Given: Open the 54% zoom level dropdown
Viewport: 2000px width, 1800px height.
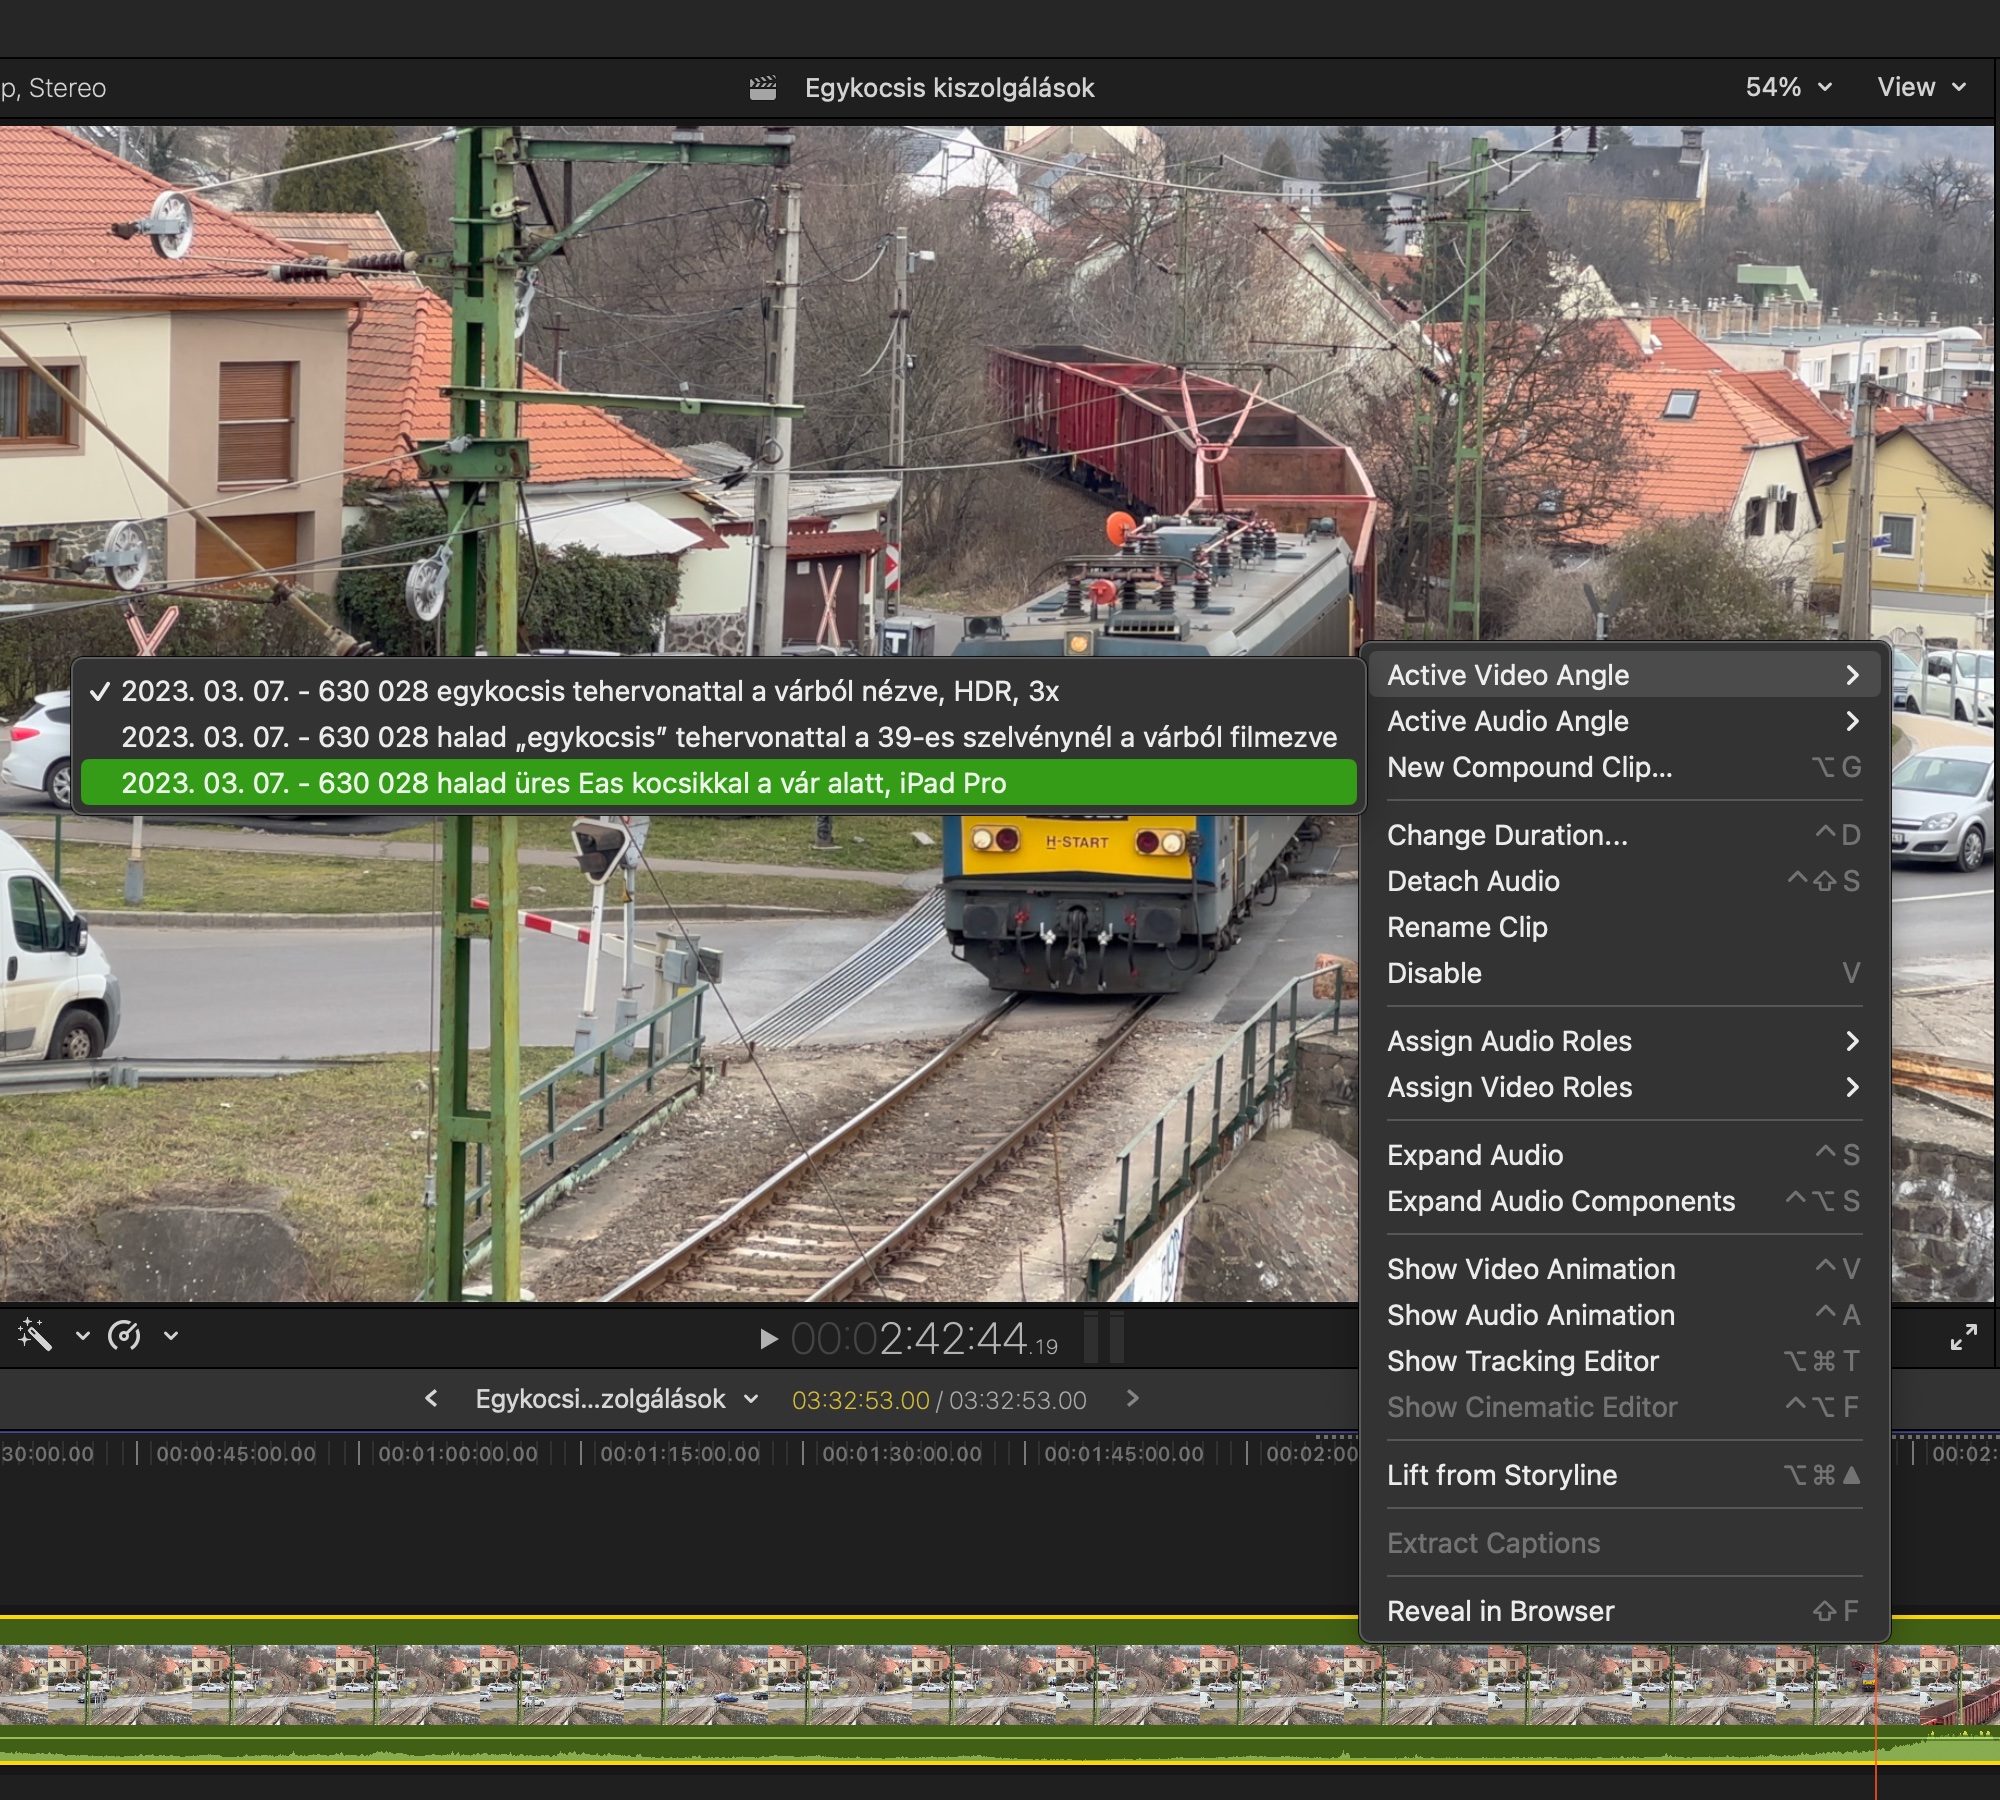Looking at the screenshot, I should tap(1788, 87).
